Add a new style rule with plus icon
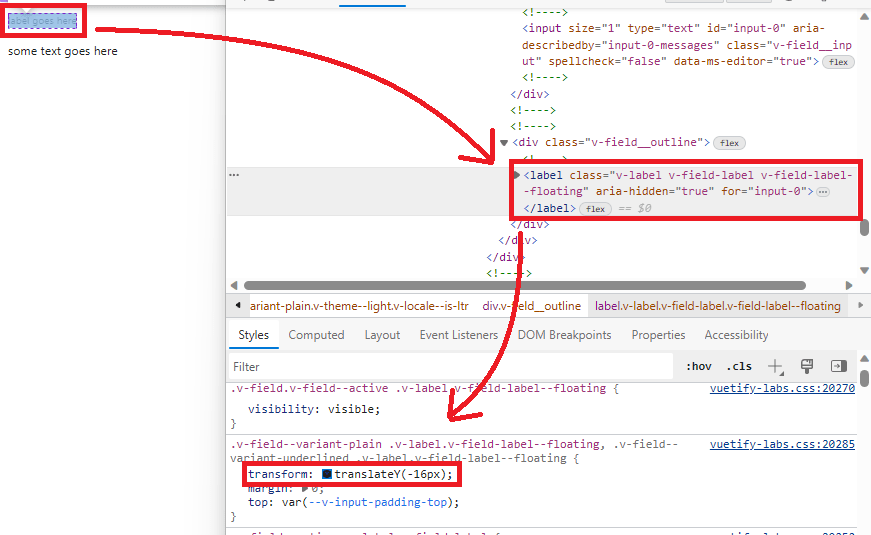The width and height of the screenshot is (871, 535). 775,366
